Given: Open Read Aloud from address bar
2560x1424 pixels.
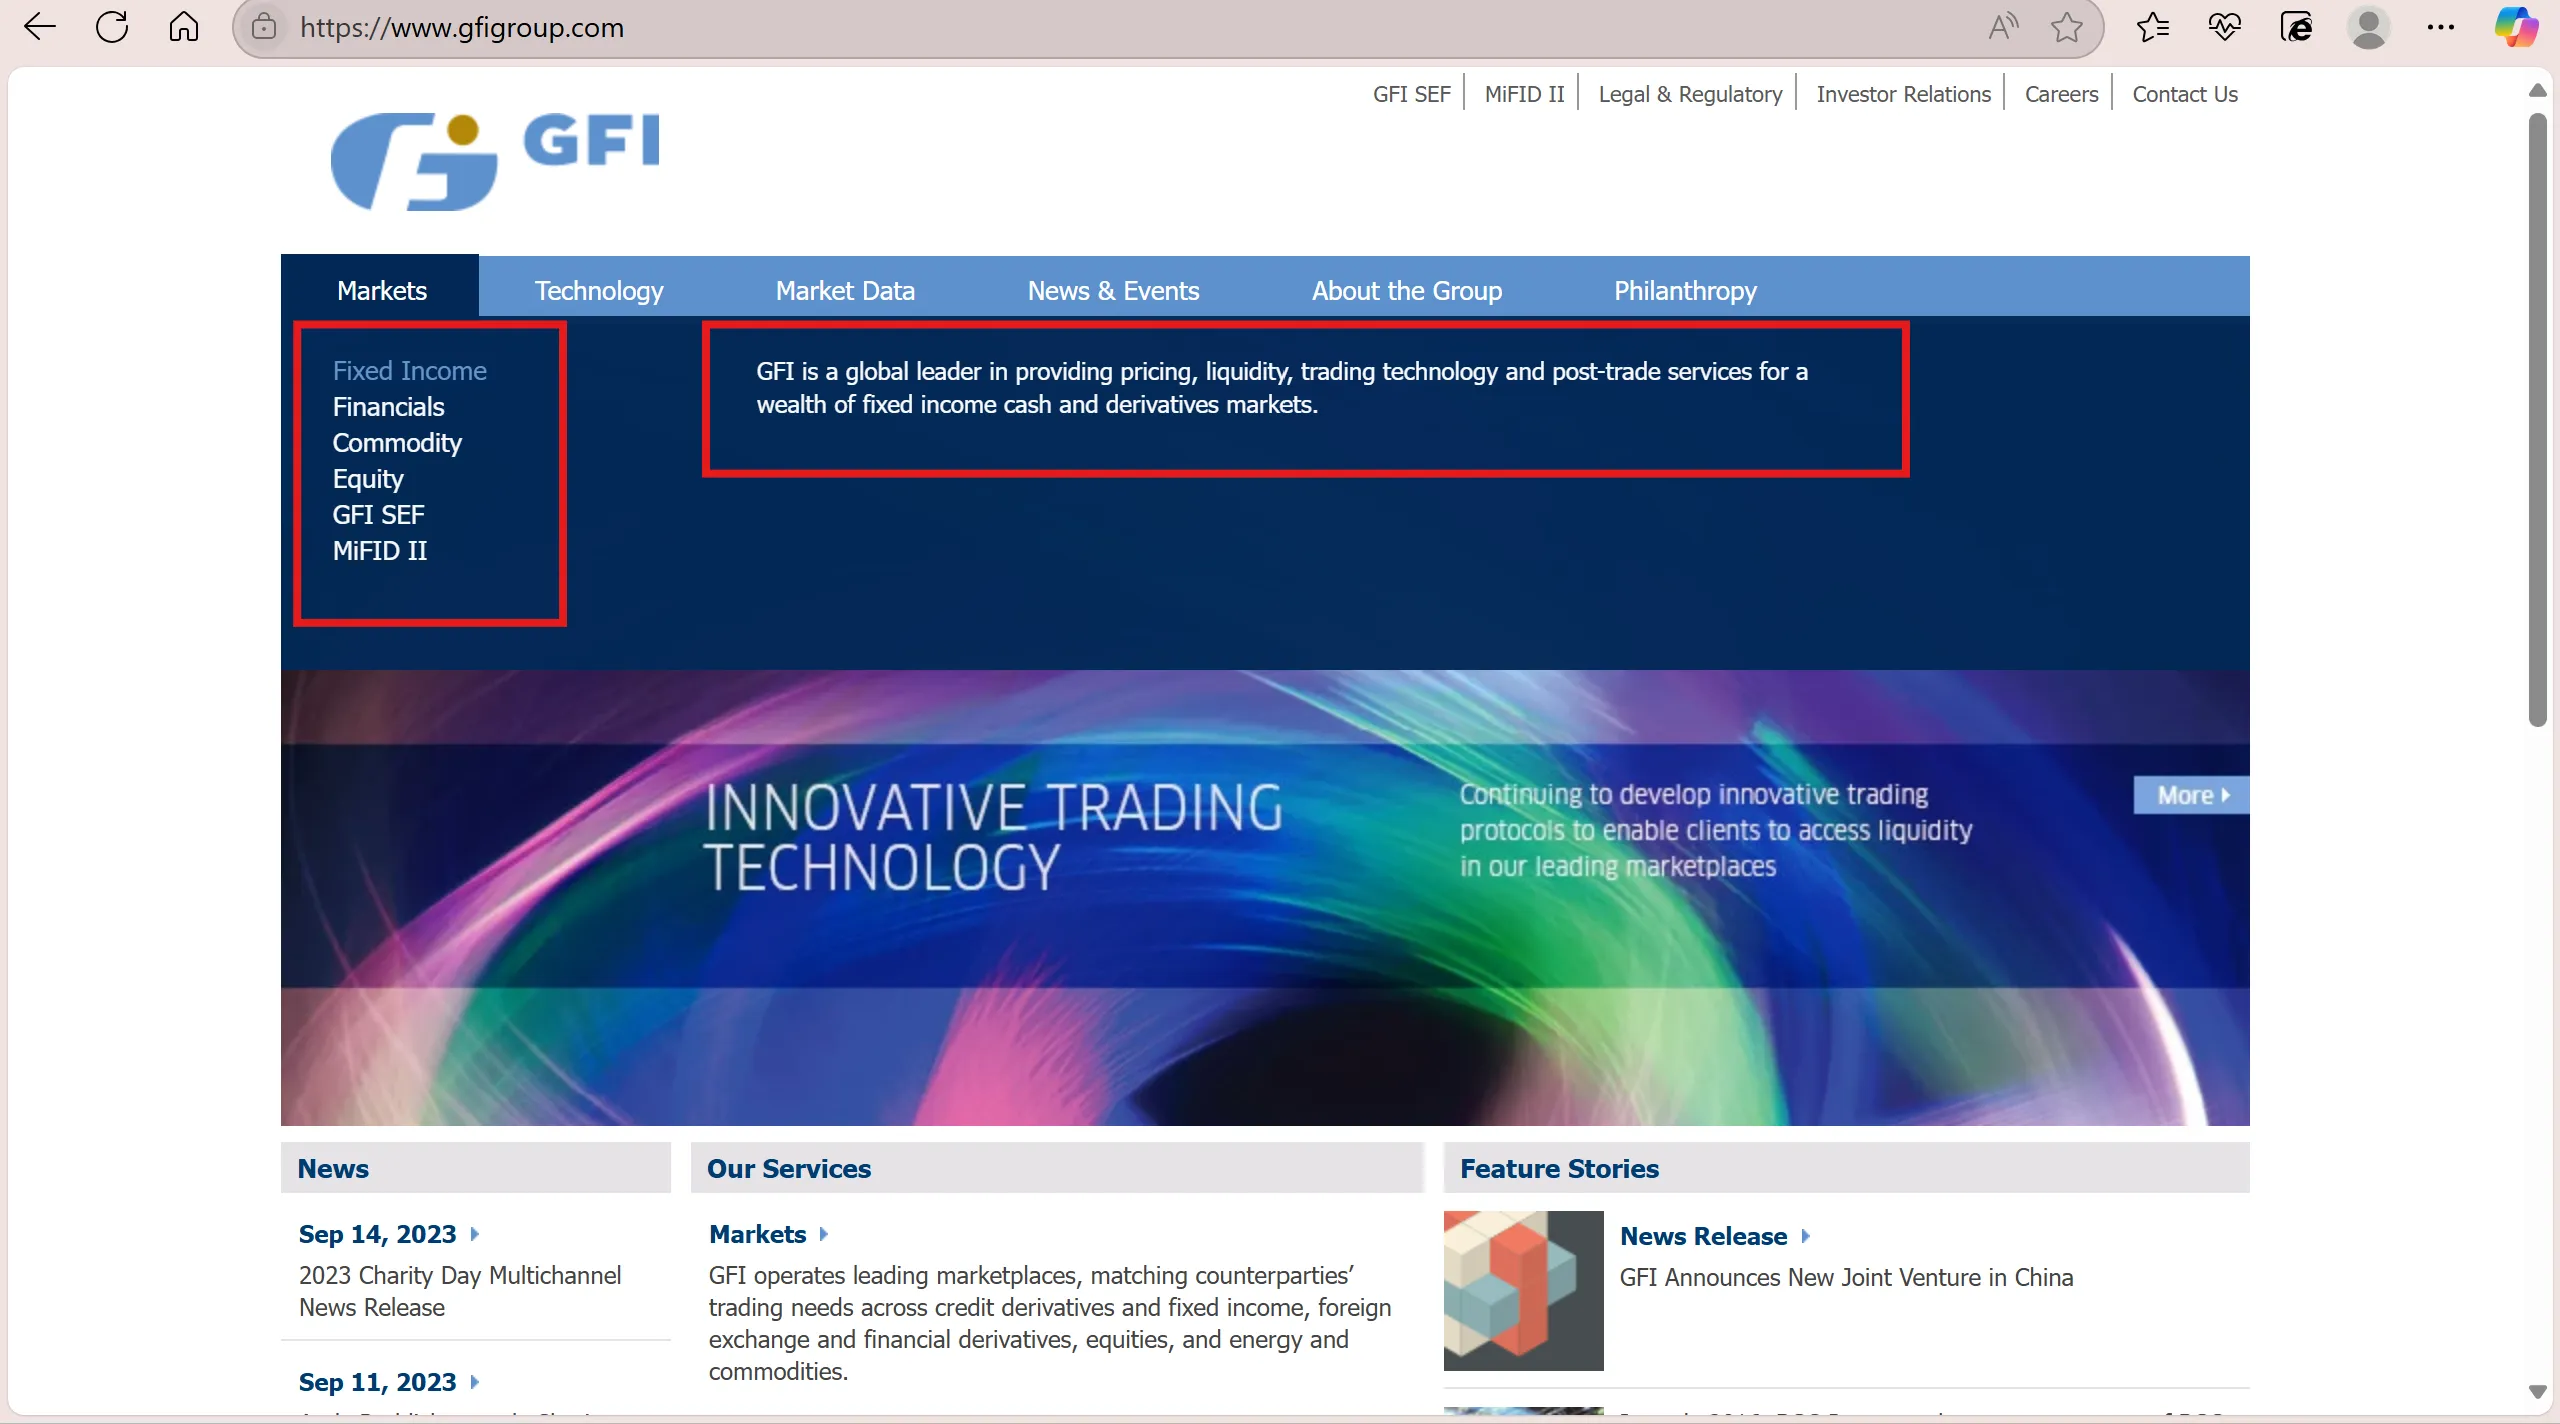Looking at the screenshot, I should click(2003, 27).
